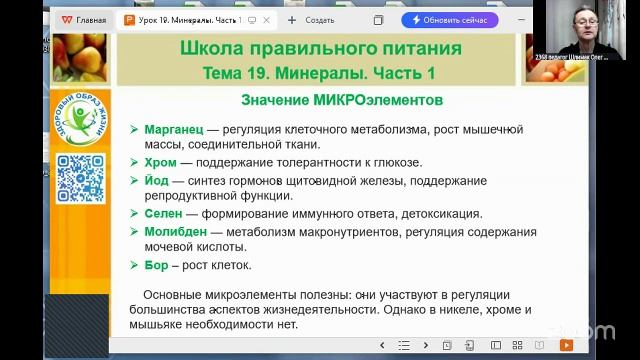Click the Создать create label
The image size is (640, 360).
pos(320,20)
